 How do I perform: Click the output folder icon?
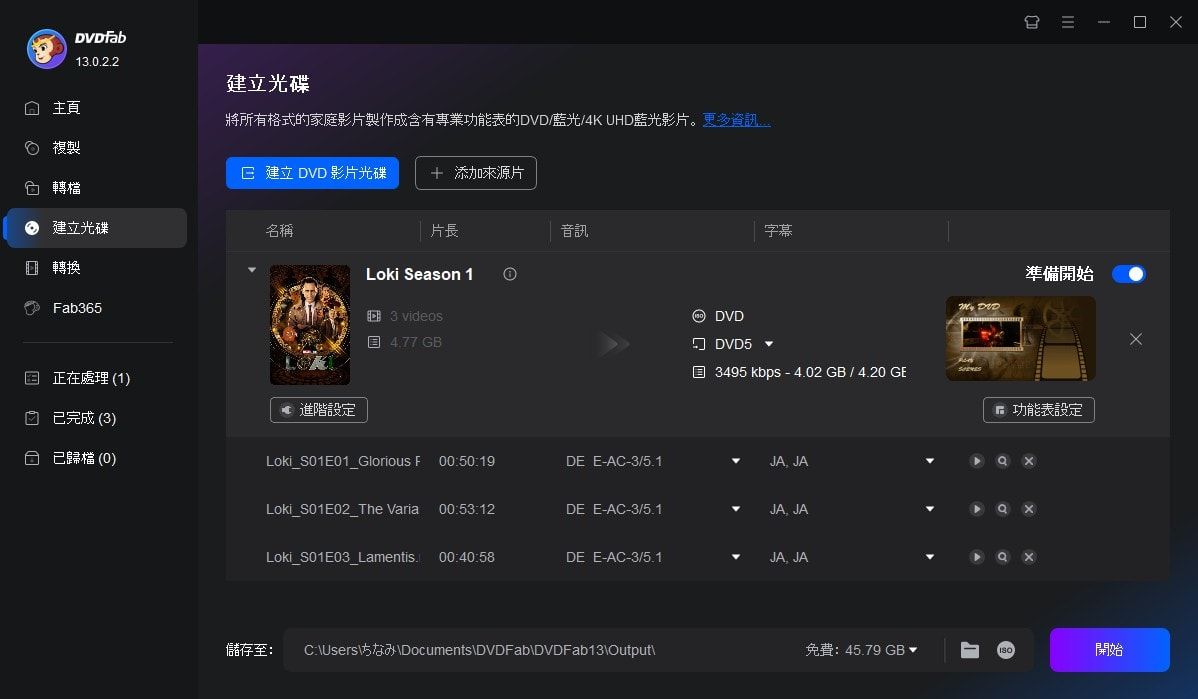(x=970, y=650)
